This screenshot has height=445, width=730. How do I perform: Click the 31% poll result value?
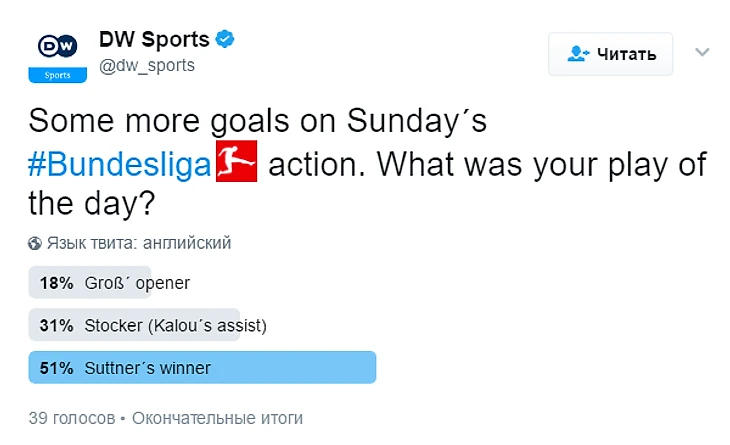click(56, 325)
